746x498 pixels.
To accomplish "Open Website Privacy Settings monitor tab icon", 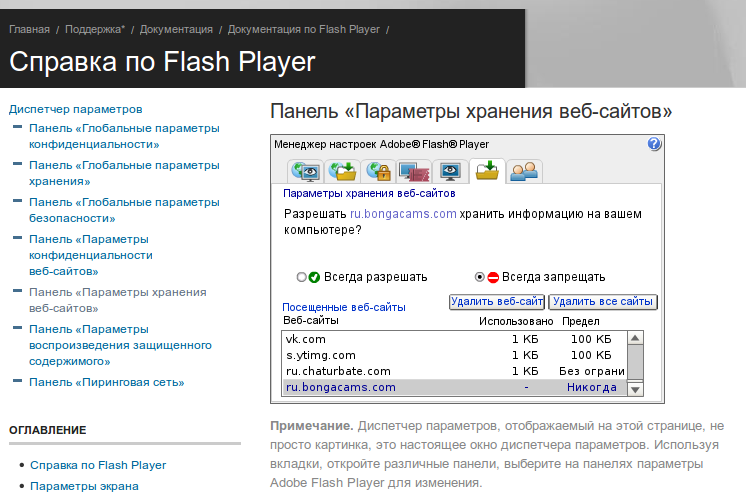I will pos(450,172).
